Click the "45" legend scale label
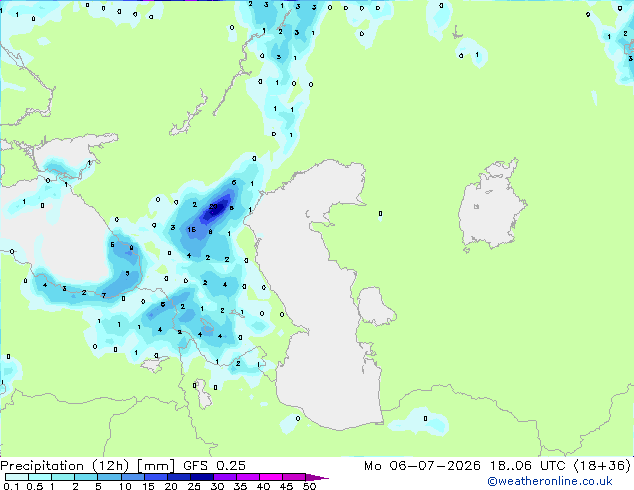The height and width of the screenshot is (490, 634). 286,486
